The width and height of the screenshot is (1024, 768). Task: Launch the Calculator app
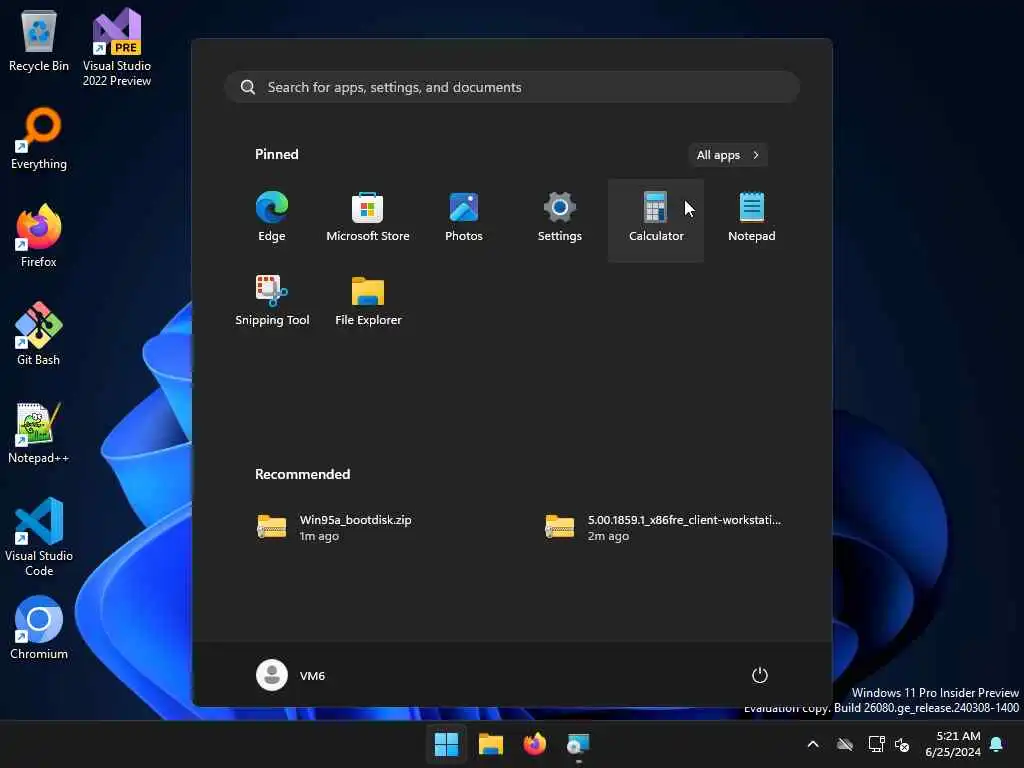(x=656, y=219)
